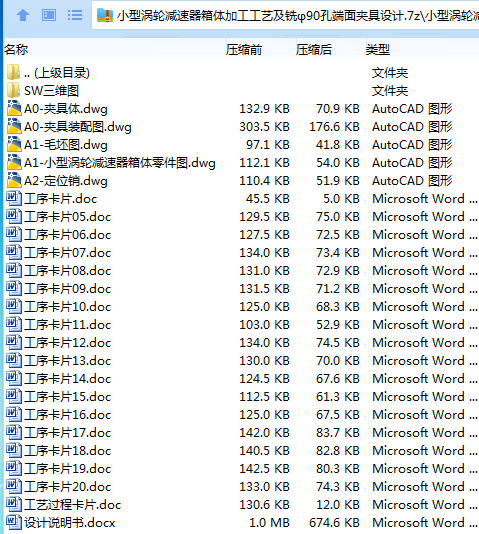
Task: Click the 54.0 KB compressed size value
Action: (x=338, y=163)
